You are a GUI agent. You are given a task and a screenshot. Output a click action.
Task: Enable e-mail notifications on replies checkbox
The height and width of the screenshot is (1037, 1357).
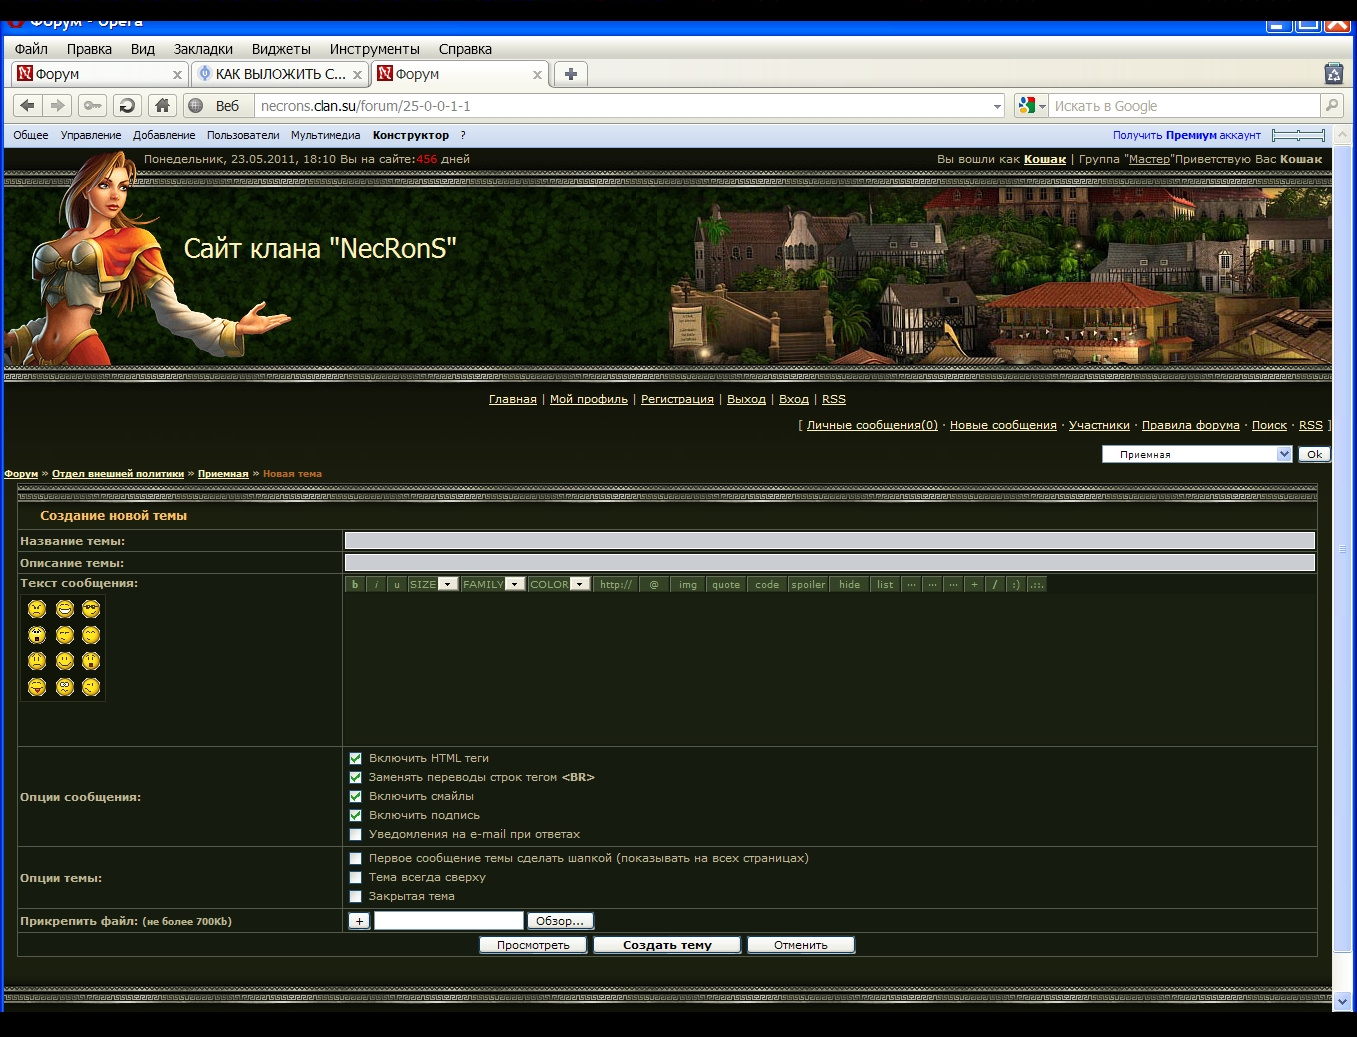point(355,835)
